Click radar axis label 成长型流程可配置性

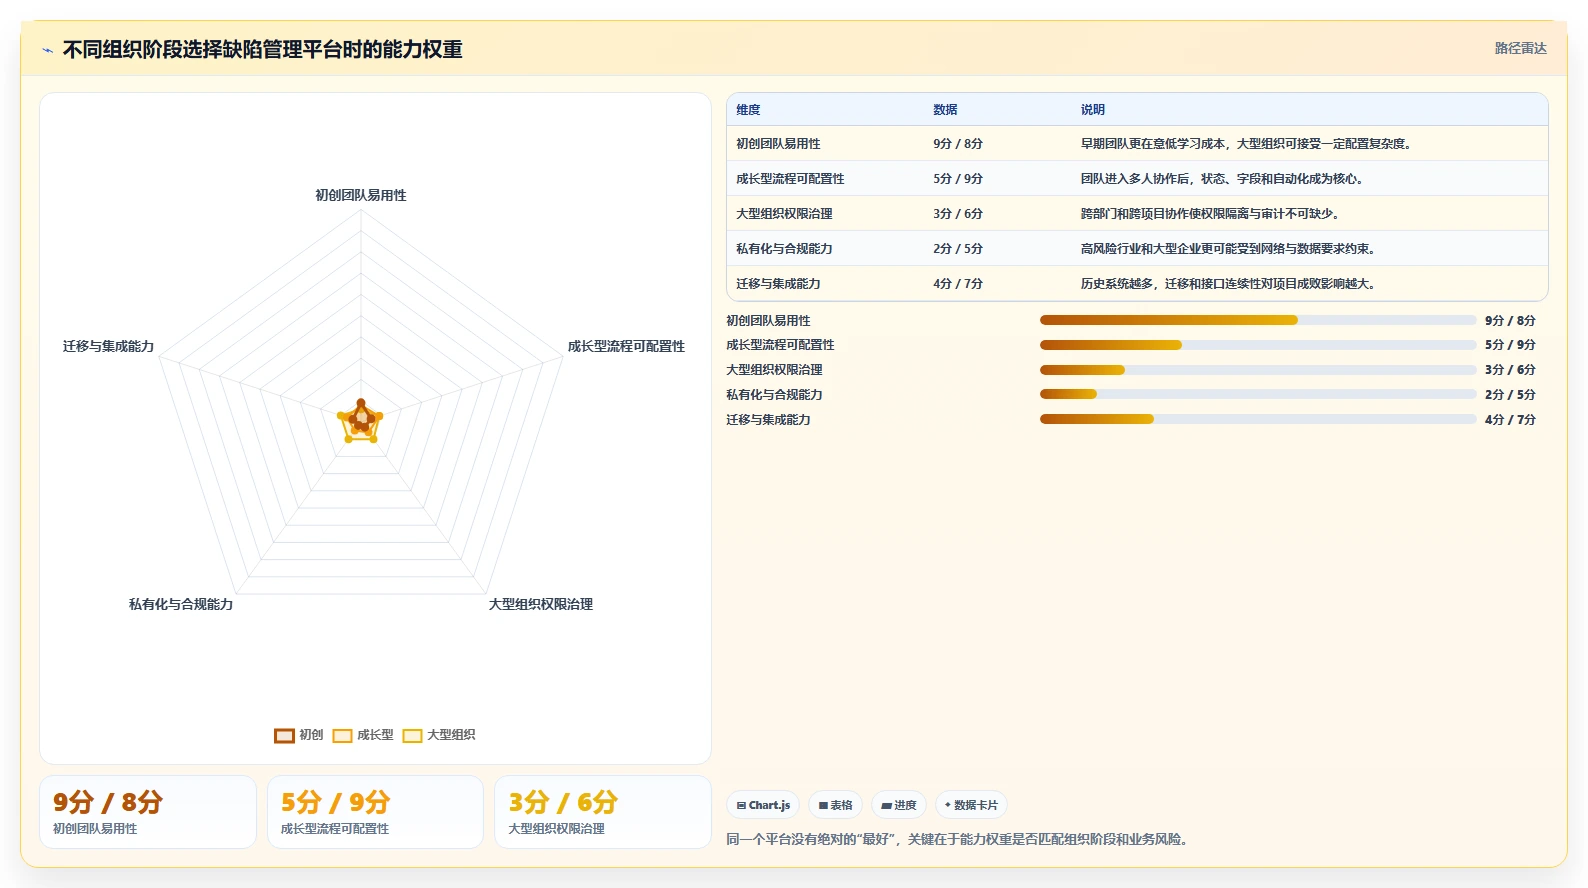pos(626,346)
